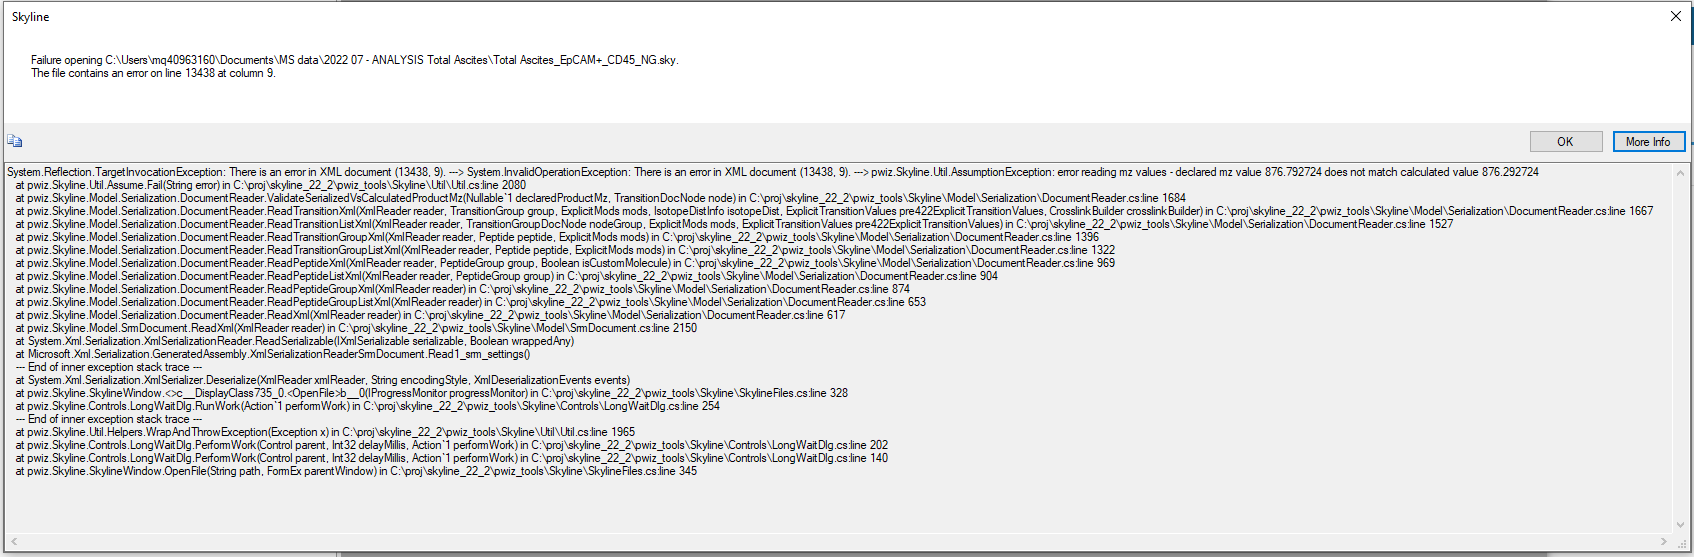This screenshot has width=1694, height=557.
Task: Click the Skyline dialog title text
Action: click(30, 17)
